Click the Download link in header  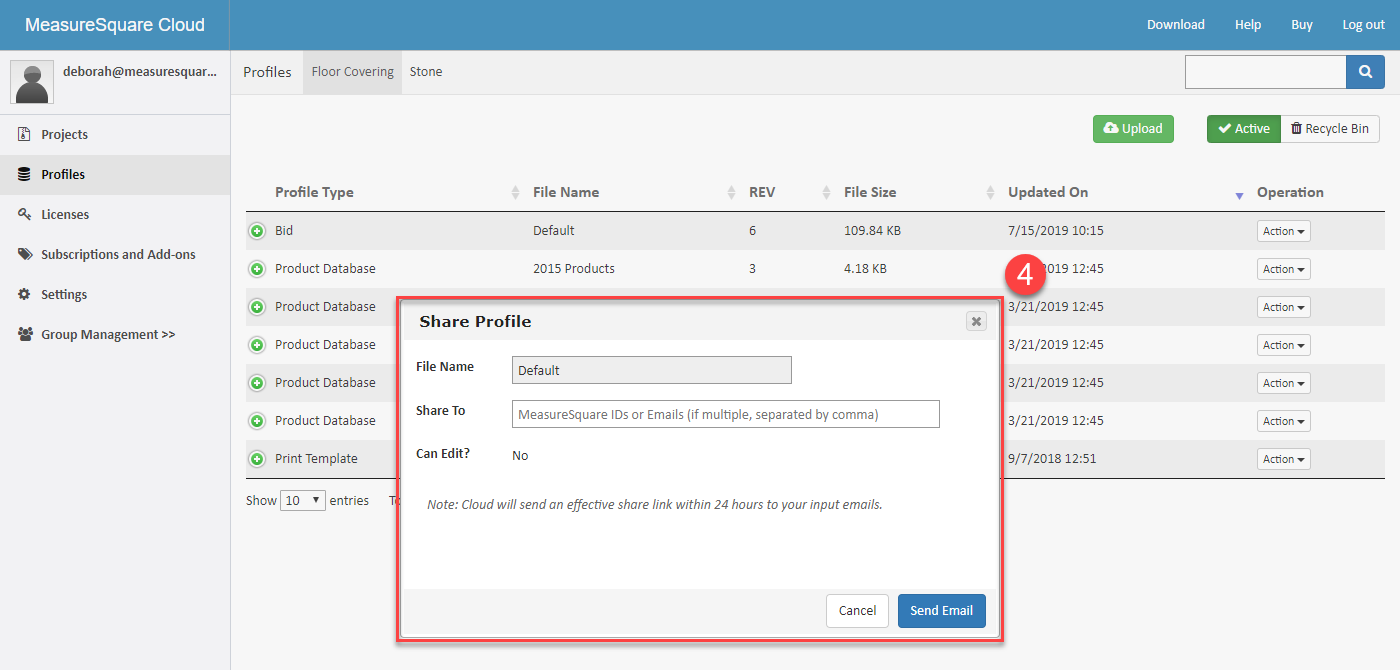tap(1176, 25)
